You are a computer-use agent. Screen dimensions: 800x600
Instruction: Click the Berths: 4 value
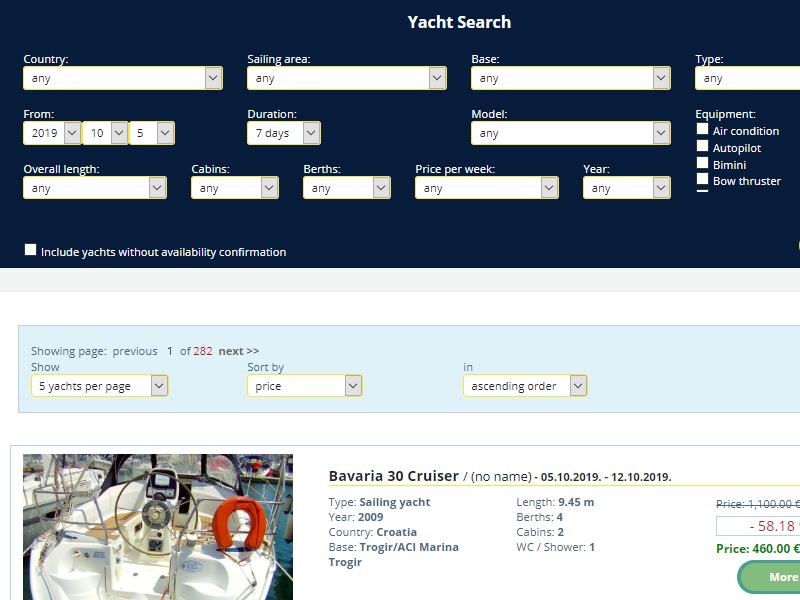click(560, 517)
